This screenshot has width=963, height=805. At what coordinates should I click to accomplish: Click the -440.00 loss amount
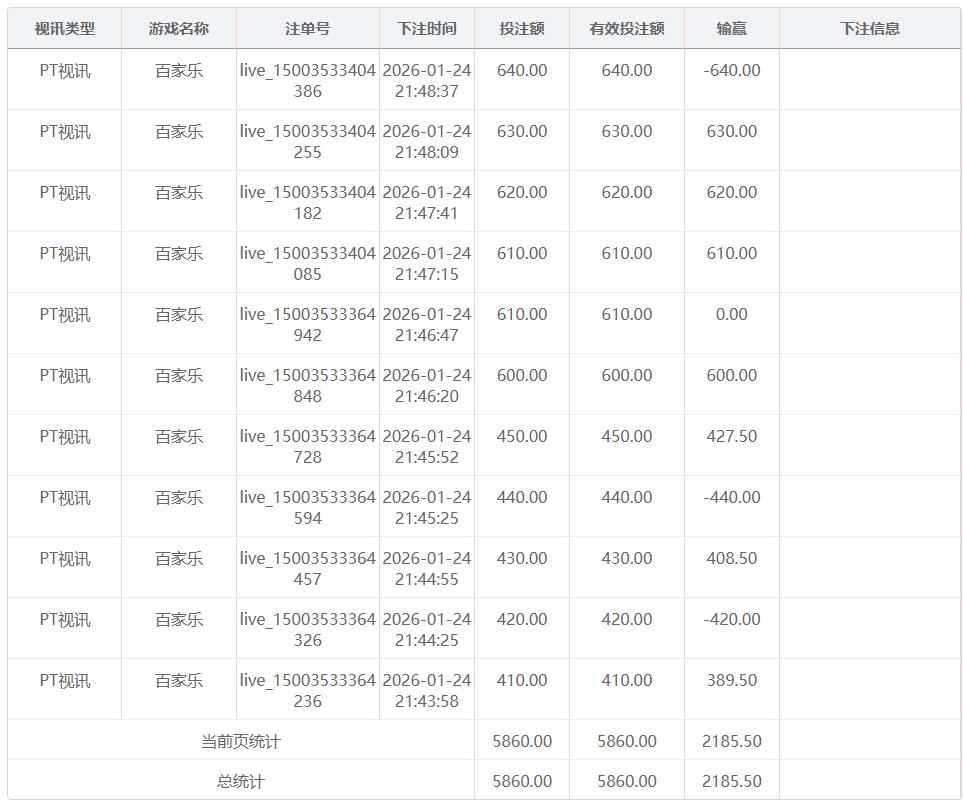(731, 497)
